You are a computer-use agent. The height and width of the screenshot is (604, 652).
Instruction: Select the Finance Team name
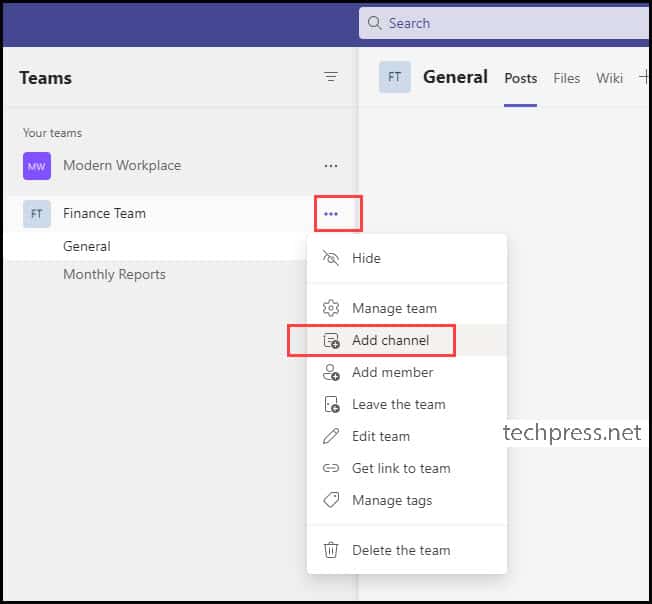(104, 214)
